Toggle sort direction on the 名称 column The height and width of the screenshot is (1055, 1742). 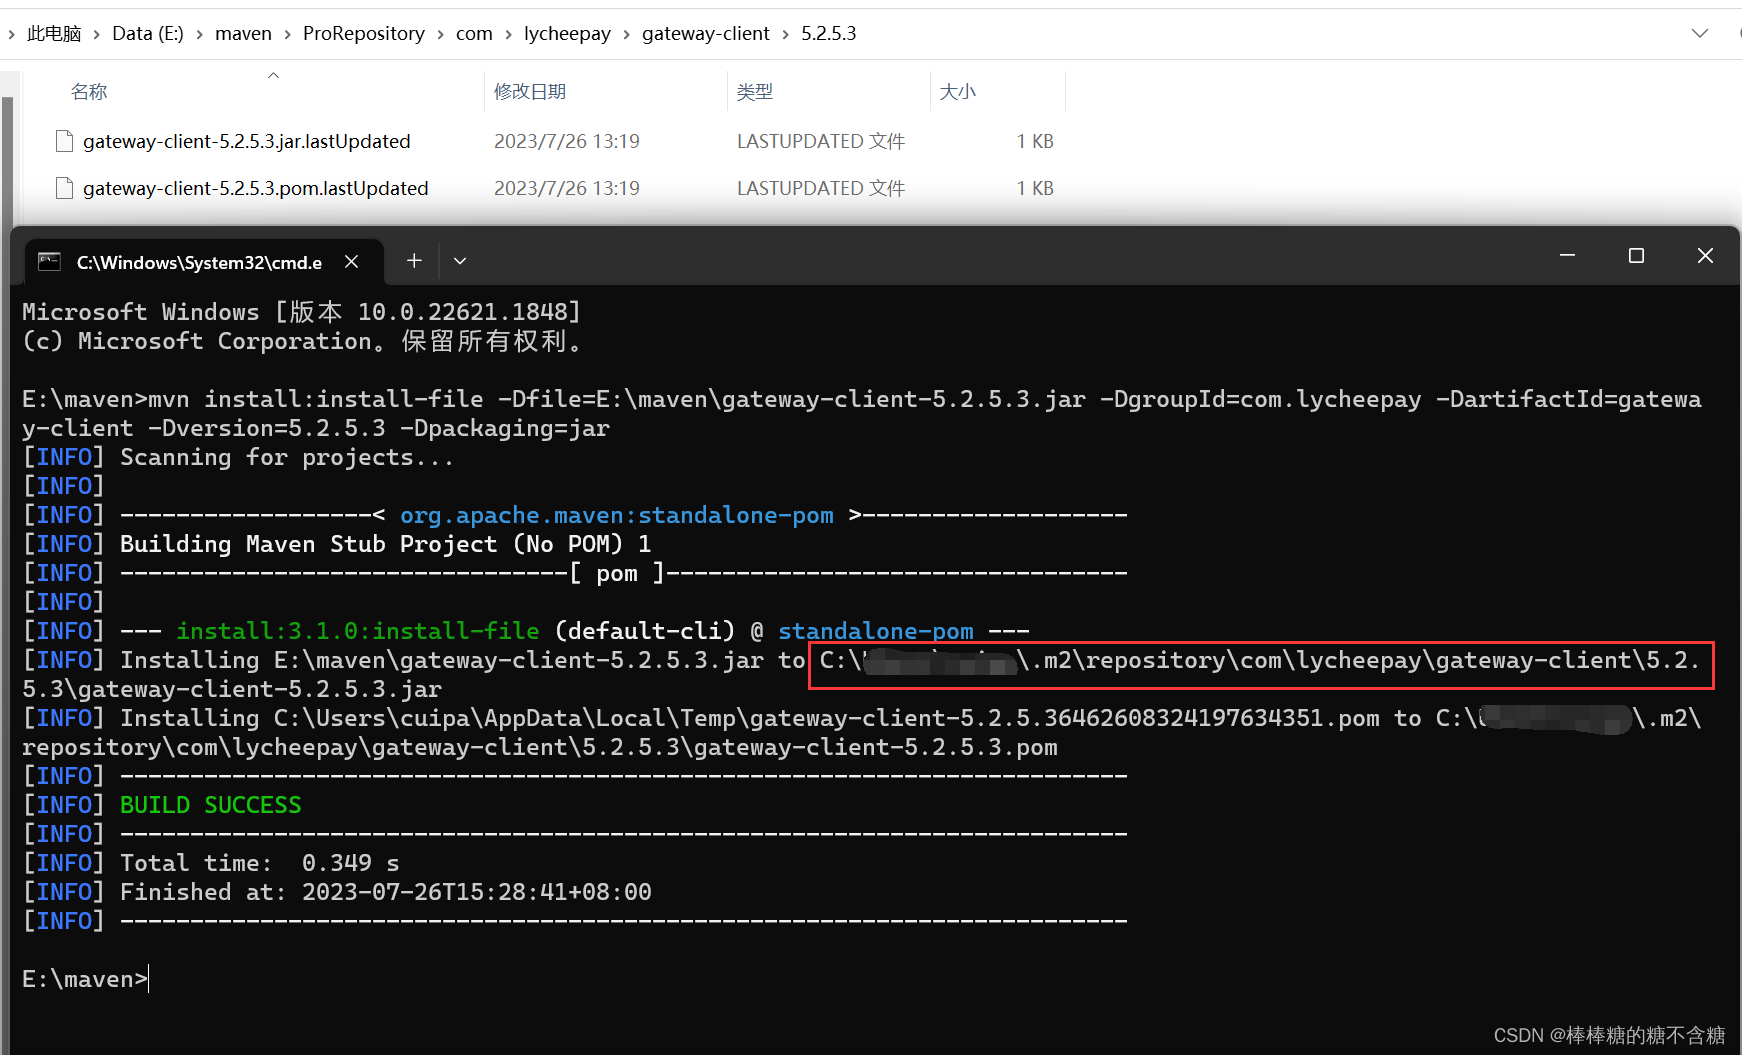(x=272, y=75)
